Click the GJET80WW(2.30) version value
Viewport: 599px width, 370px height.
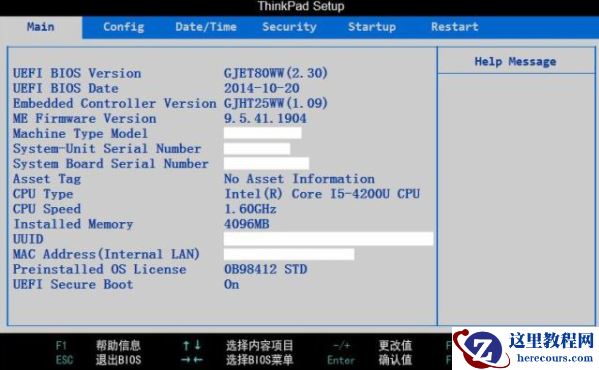point(276,73)
